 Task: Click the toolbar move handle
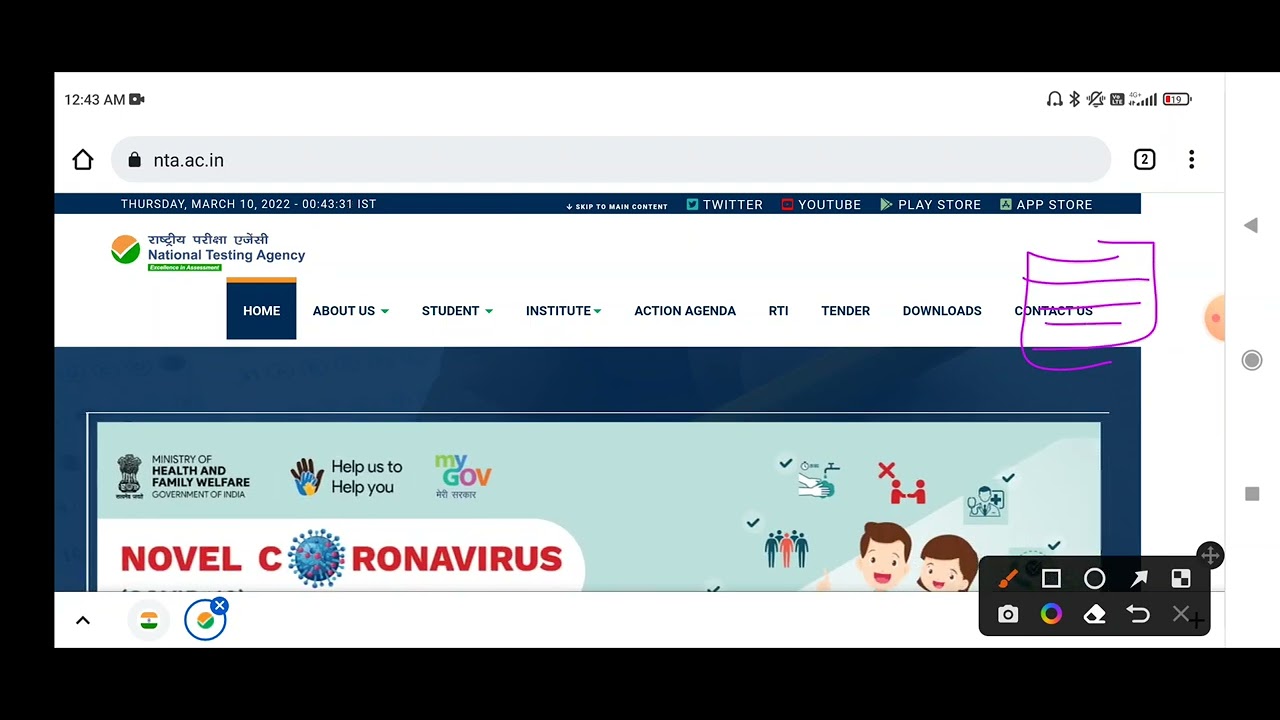[1210, 556]
